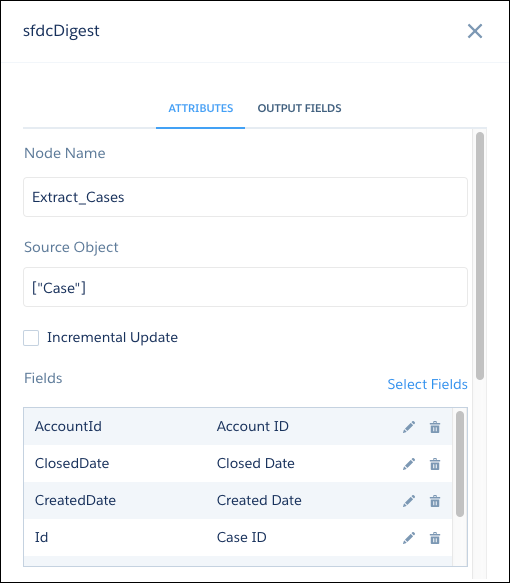Open the Output Fields tab
The image size is (510, 583).
299,108
